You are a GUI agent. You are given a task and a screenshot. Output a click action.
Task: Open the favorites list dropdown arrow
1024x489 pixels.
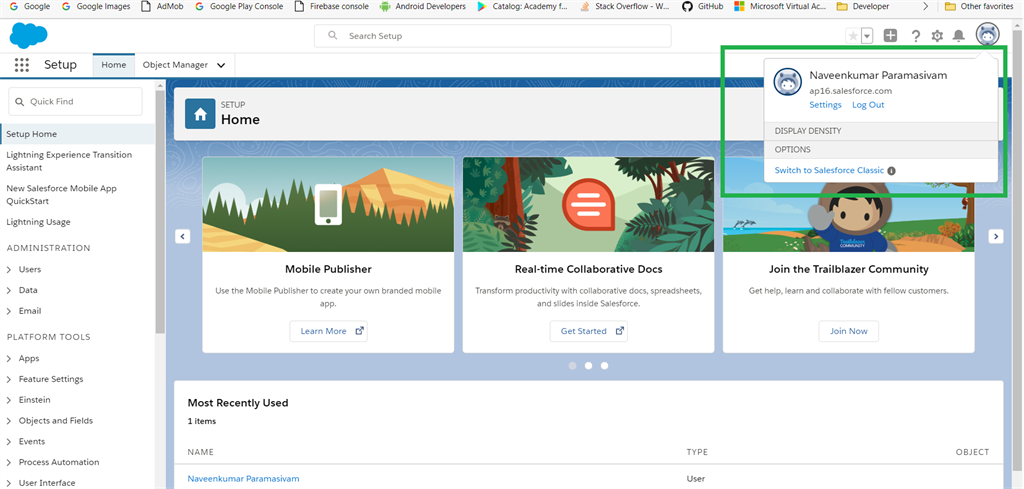pyautogui.click(x=867, y=36)
